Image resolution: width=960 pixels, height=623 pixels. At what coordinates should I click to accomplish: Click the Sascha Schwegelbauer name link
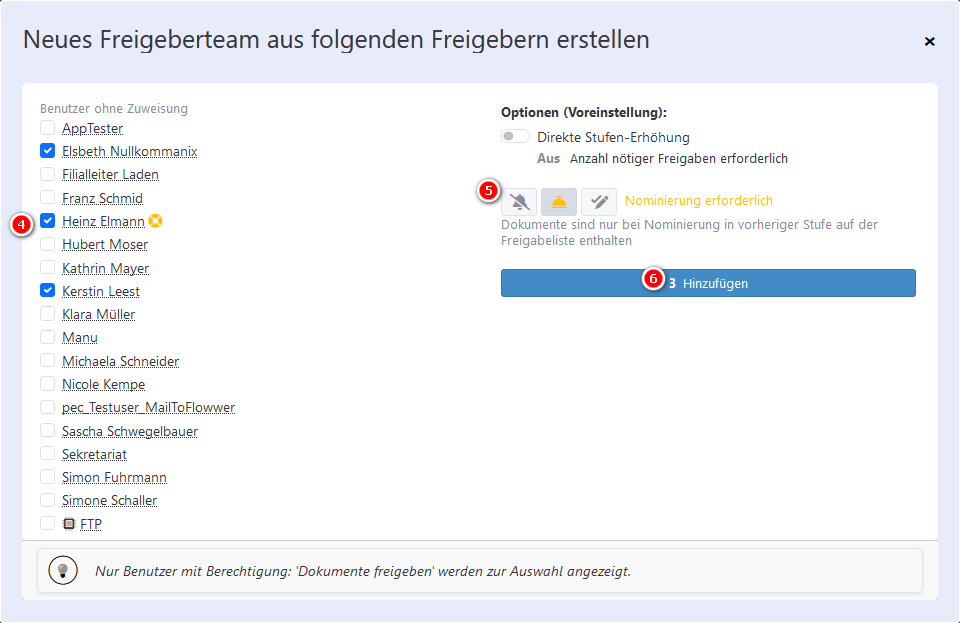coord(130,431)
